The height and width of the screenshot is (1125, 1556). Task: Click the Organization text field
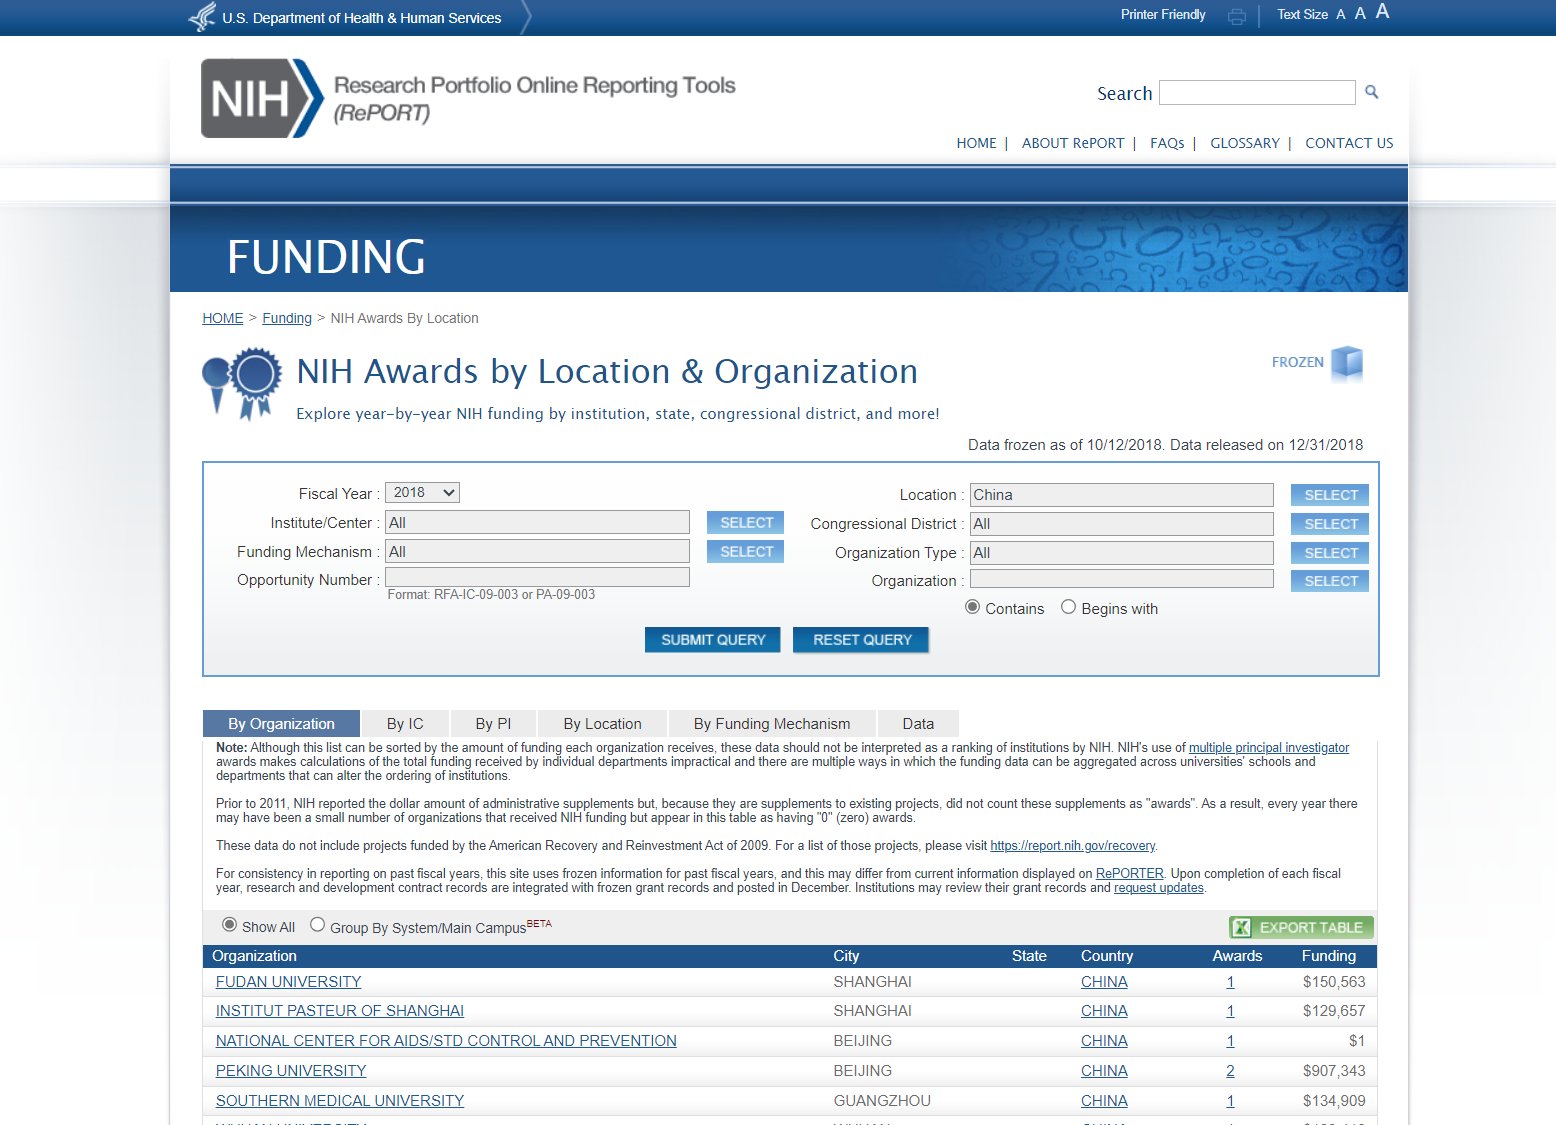tap(1122, 579)
